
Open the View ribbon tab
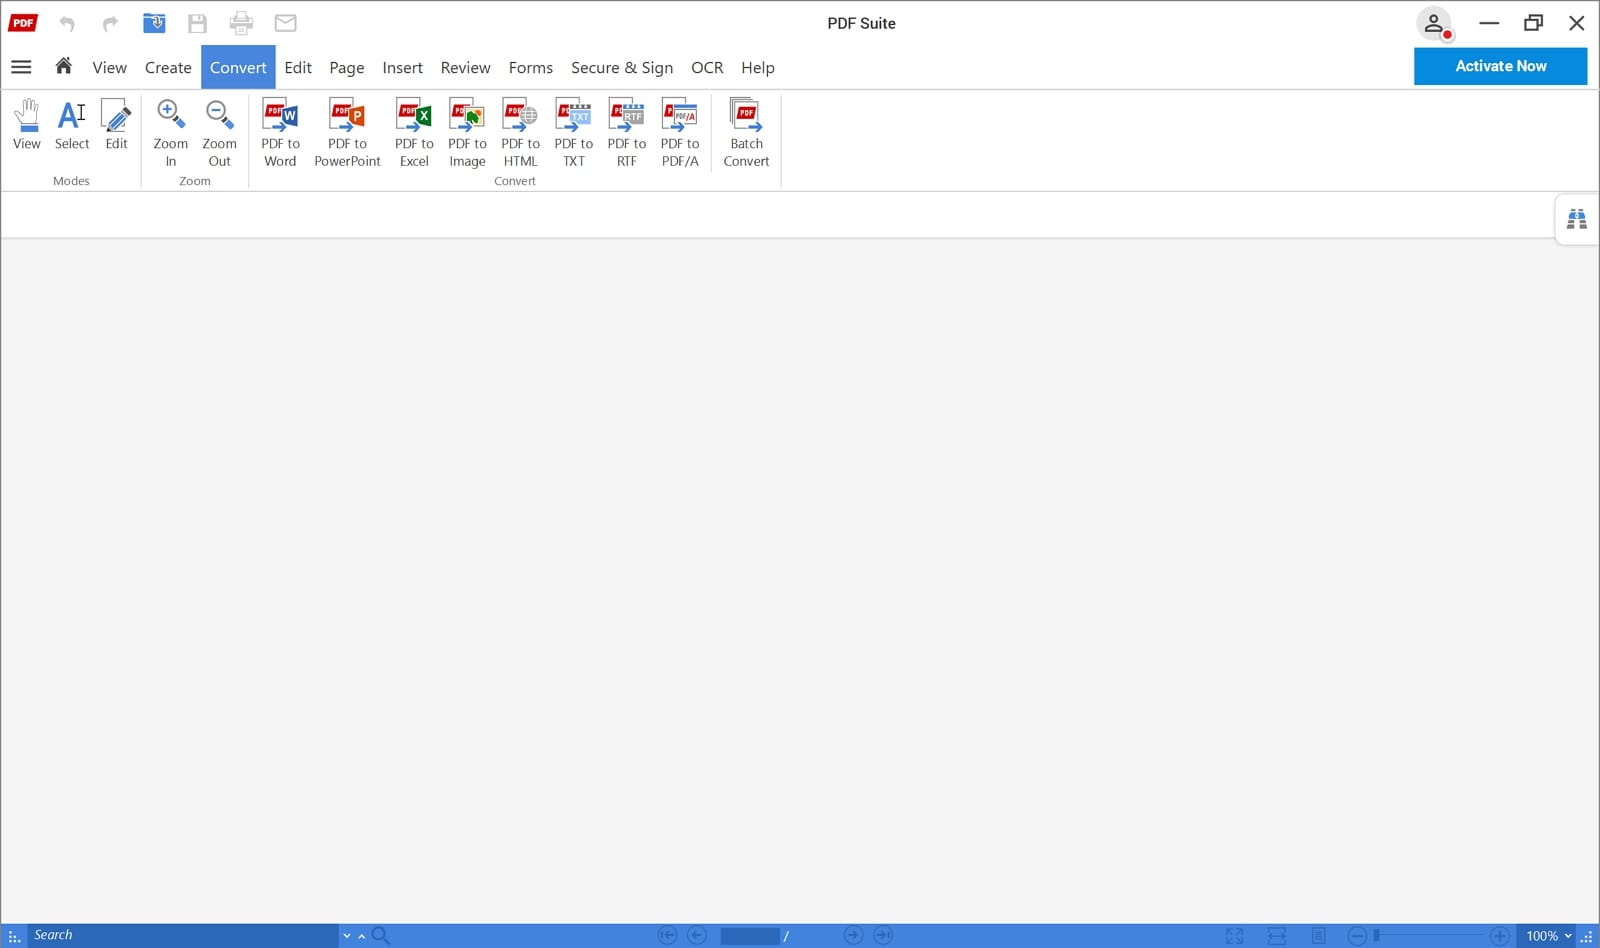(109, 67)
